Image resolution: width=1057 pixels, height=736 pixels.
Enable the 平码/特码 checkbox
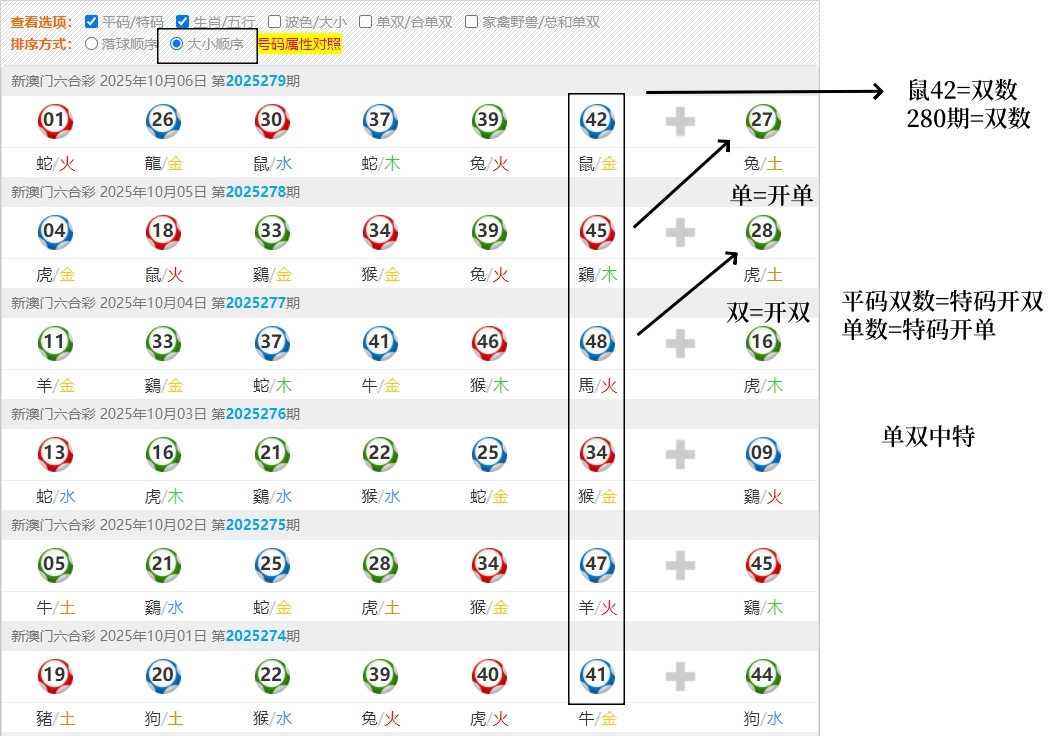pyautogui.click(x=92, y=21)
